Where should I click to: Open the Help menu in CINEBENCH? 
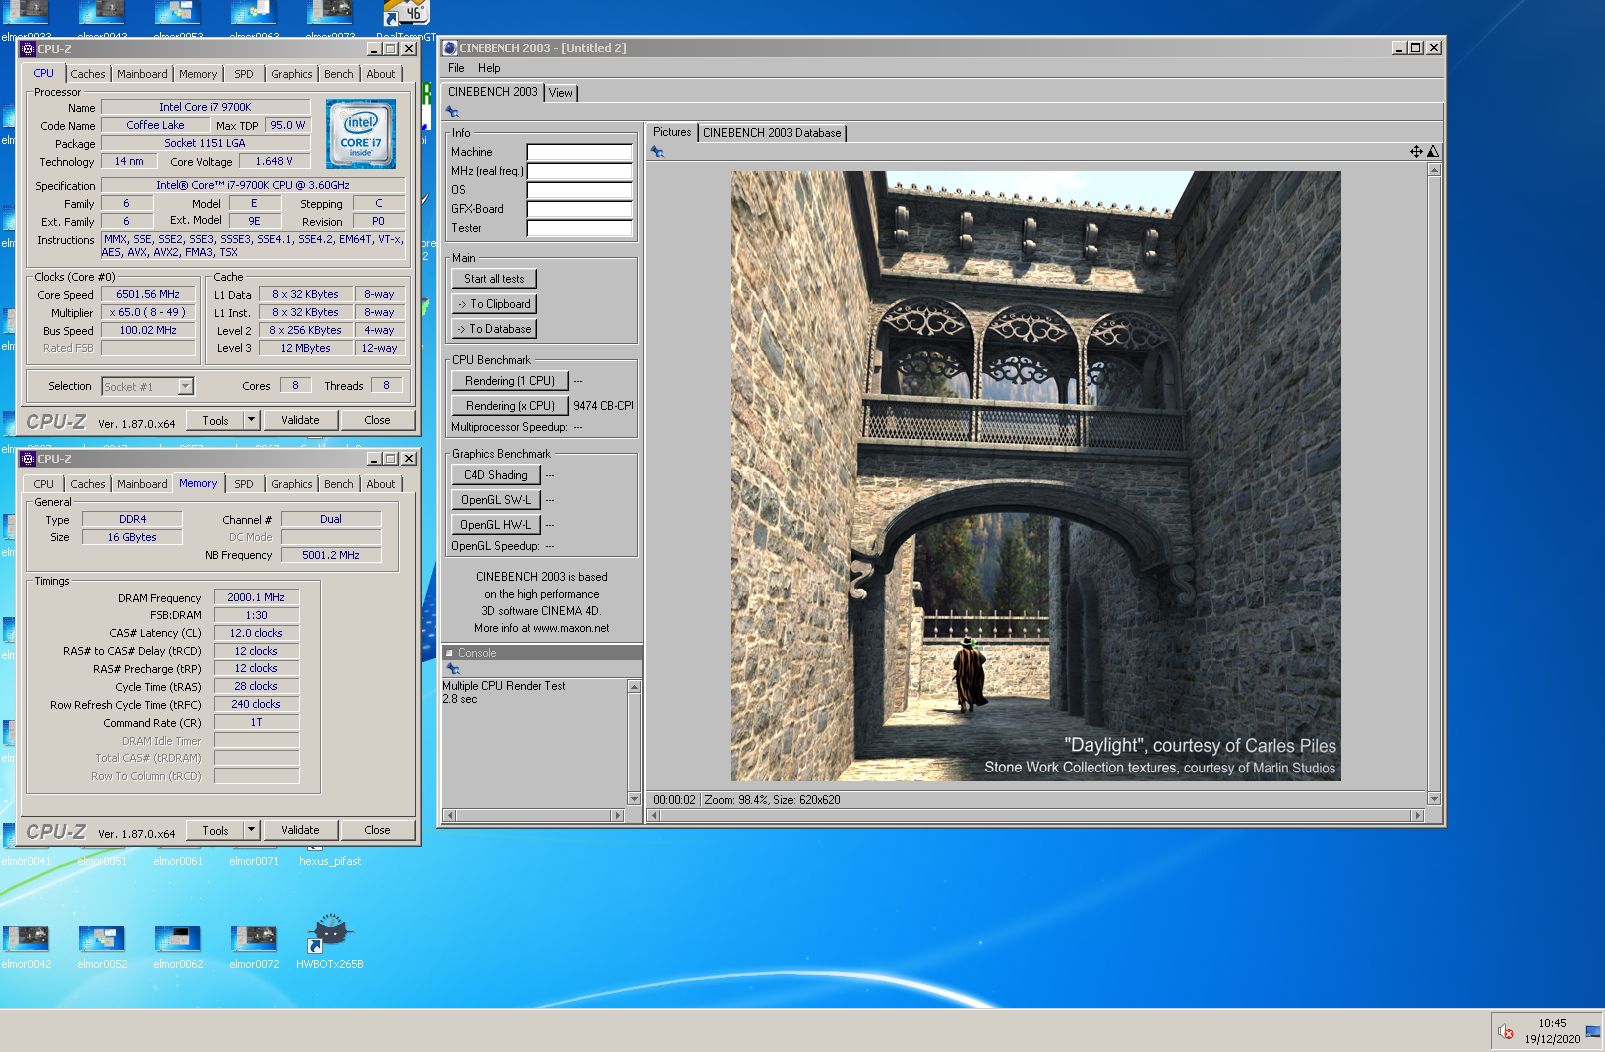click(x=489, y=68)
